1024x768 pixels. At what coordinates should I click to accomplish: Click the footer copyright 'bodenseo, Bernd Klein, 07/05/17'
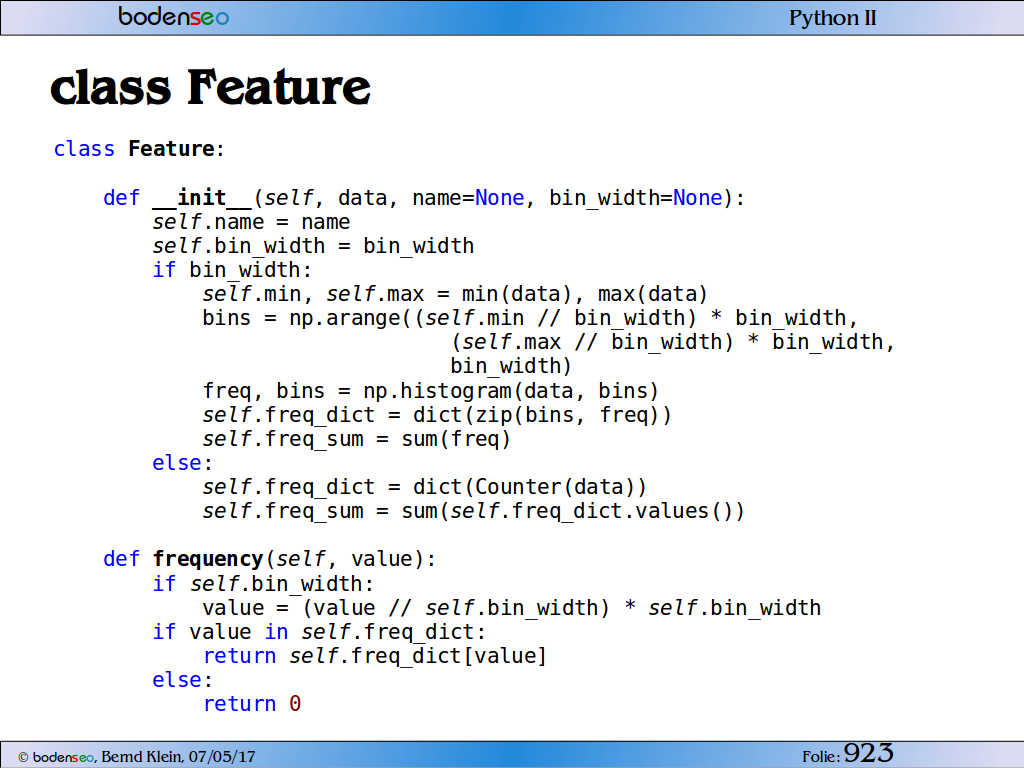[x=136, y=757]
